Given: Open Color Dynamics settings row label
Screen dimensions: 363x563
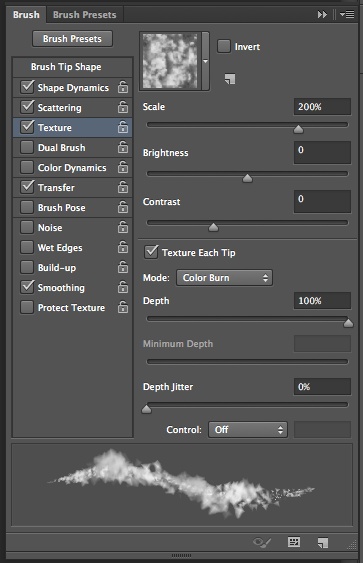Looking at the screenshot, I should click(72, 168).
